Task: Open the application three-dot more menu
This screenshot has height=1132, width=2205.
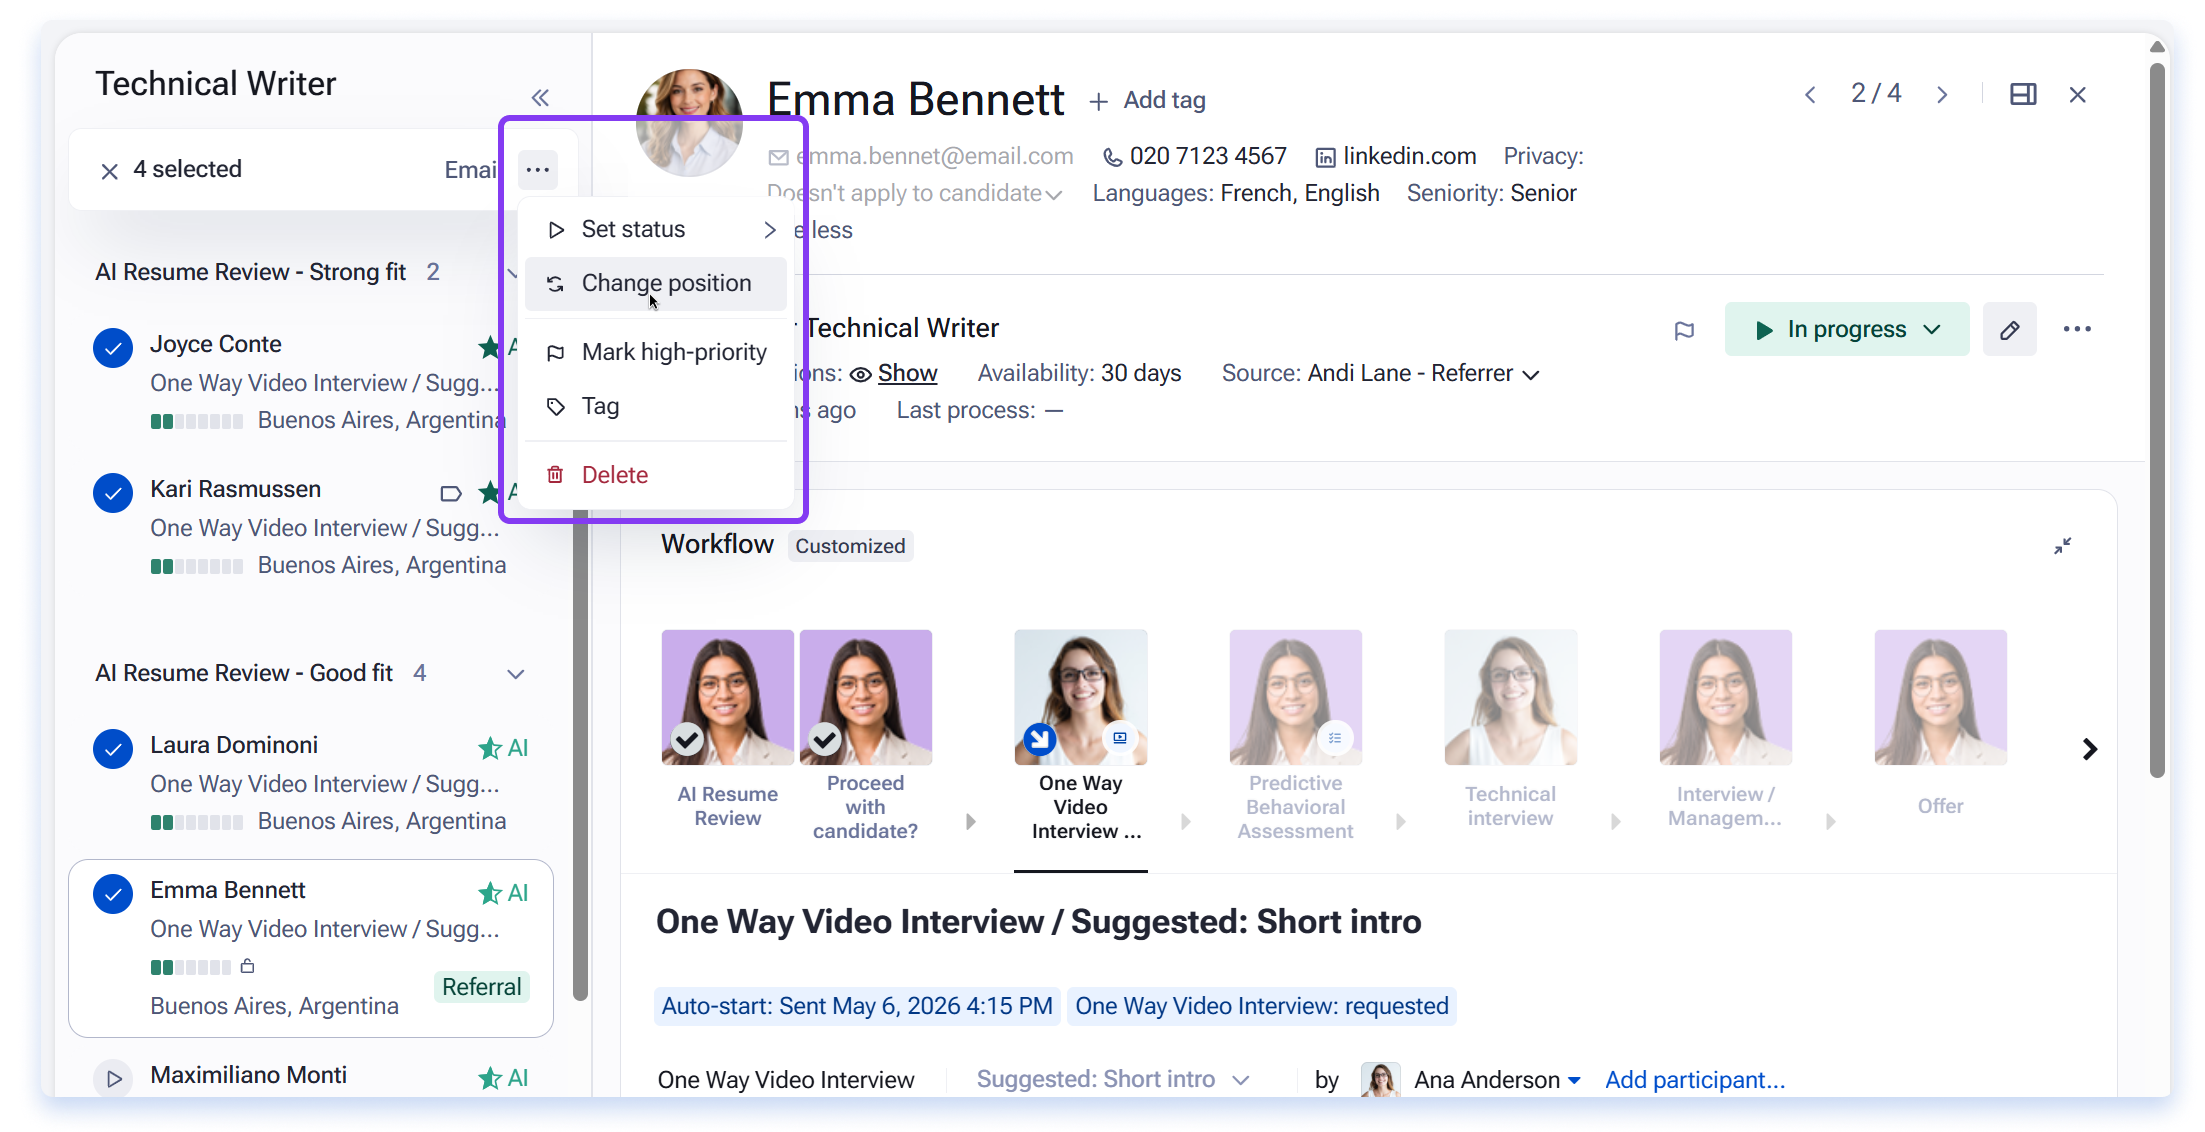Action: [x=2077, y=329]
